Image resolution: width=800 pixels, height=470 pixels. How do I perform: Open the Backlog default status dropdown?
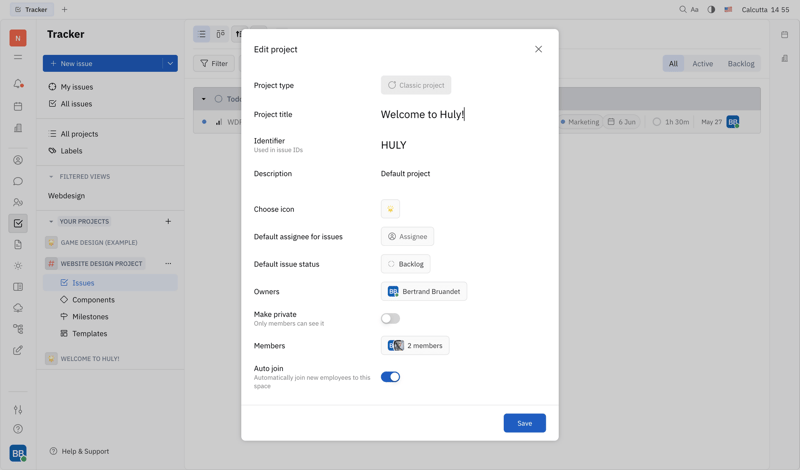406,264
